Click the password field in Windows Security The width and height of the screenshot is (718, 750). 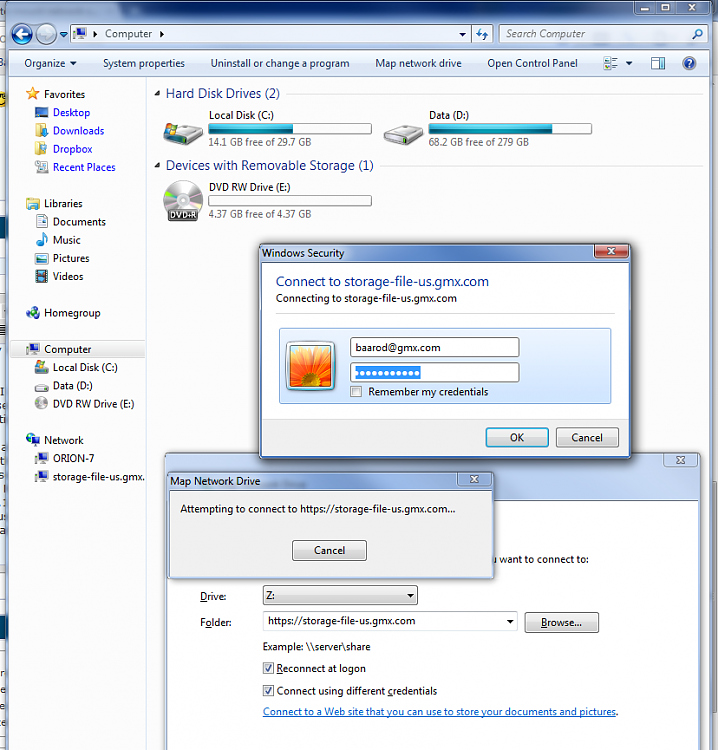[x=434, y=372]
